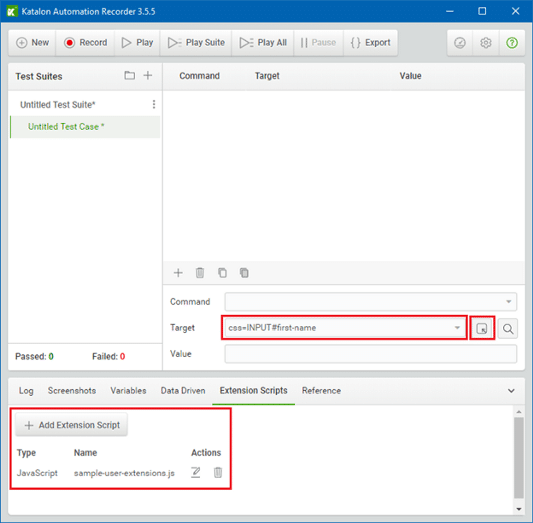Viewport: 533px width, 523px height.
Task: Click the New test case button
Action: 32,43
